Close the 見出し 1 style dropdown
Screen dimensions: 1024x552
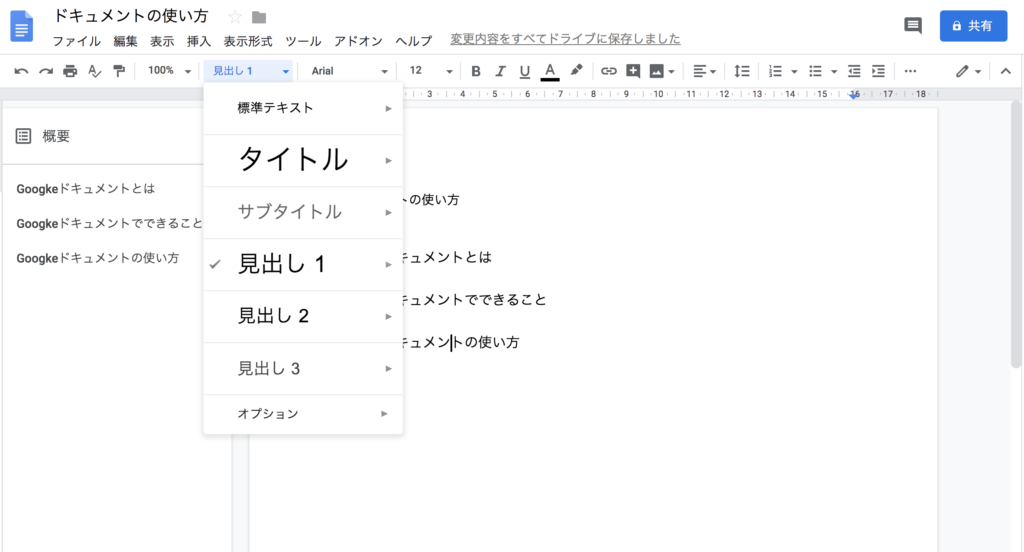pyautogui.click(x=249, y=71)
